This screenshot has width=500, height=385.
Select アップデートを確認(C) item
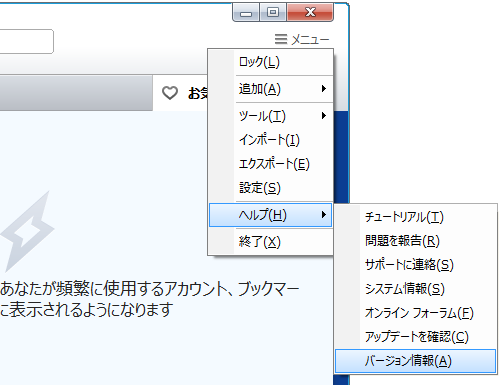(415, 337)
